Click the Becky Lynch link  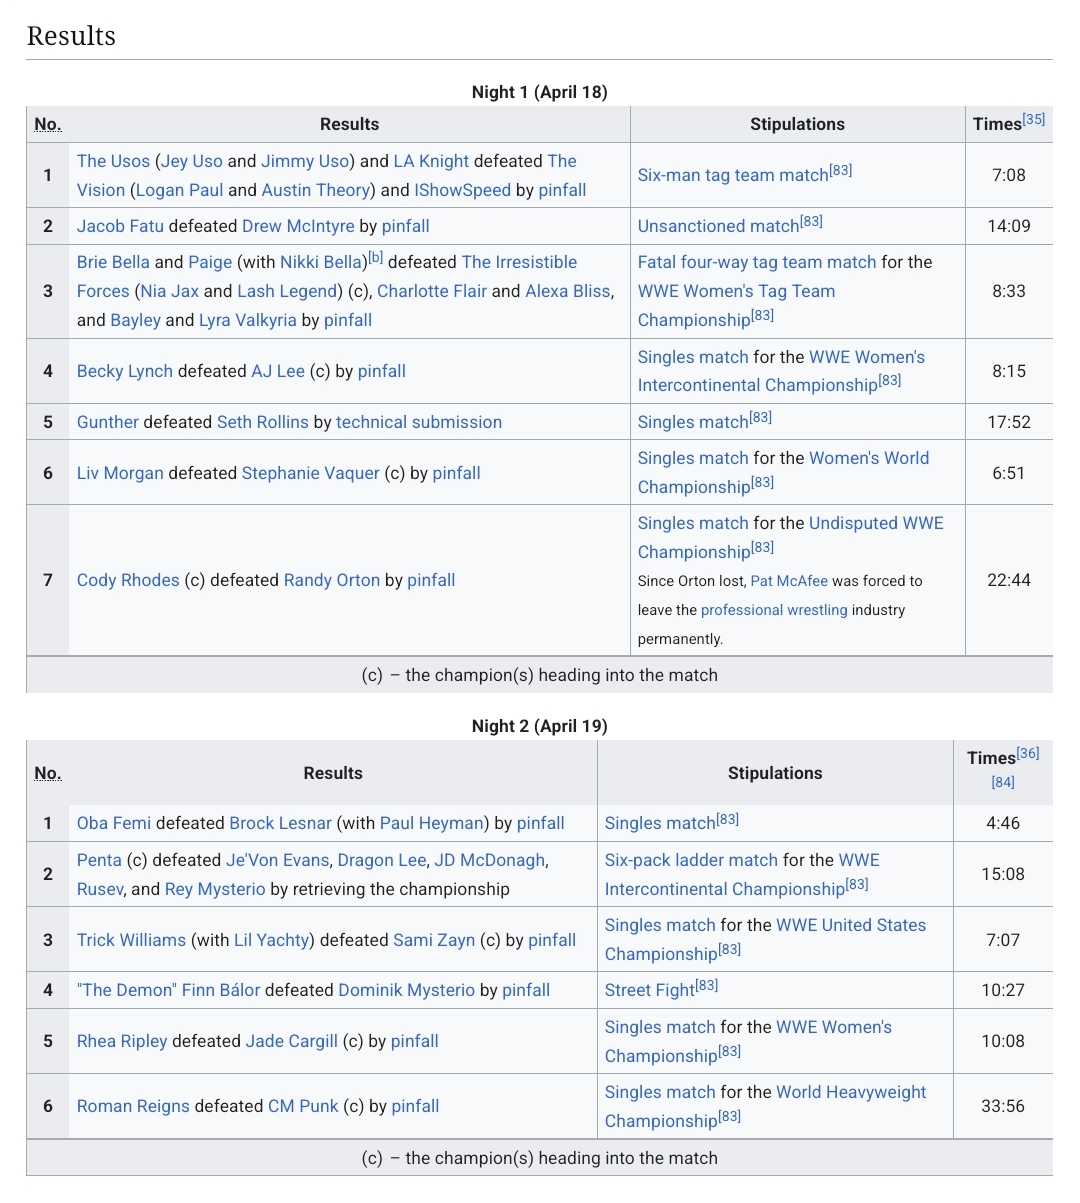point(125,371)
